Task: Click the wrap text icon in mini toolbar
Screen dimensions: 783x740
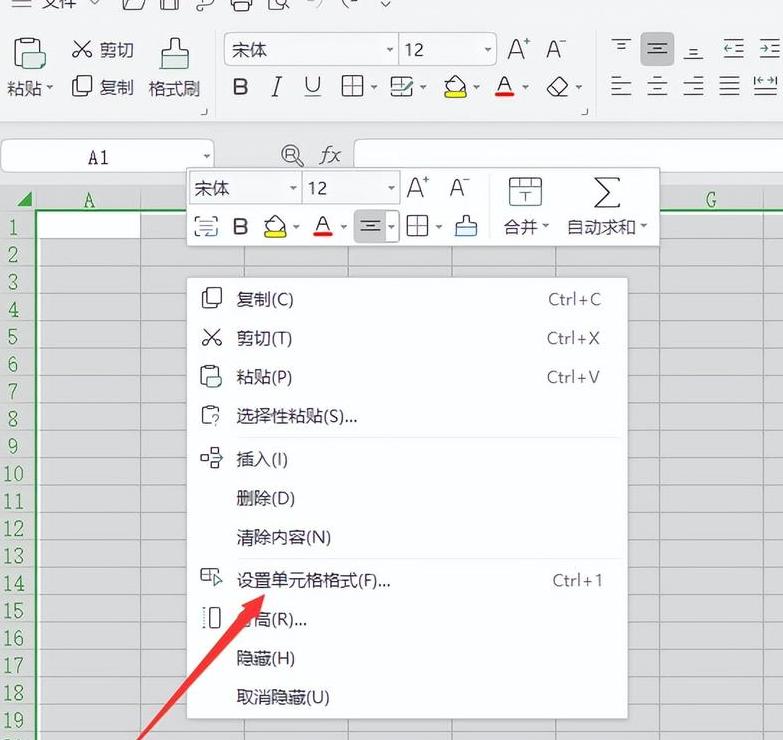Action: point(206,227)
